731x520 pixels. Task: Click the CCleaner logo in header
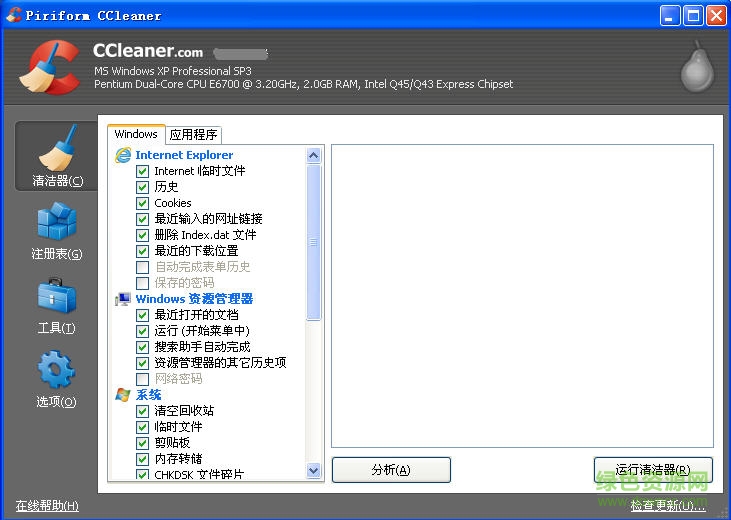coord(49,67)
